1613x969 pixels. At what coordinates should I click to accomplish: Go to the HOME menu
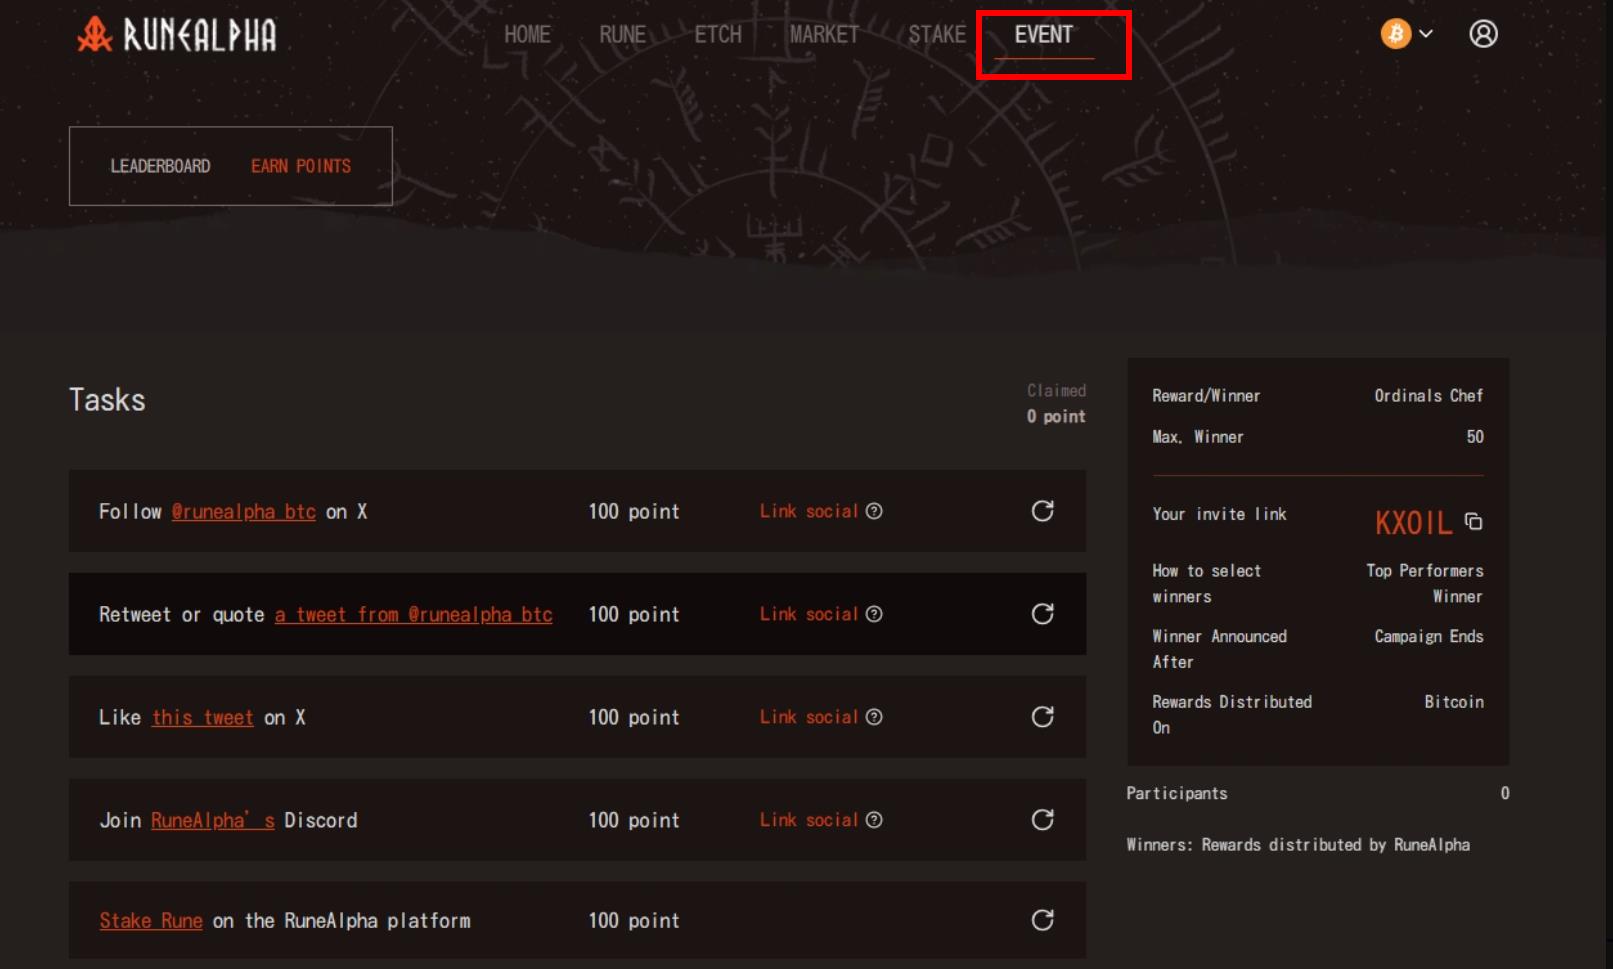tap(527, 35)
